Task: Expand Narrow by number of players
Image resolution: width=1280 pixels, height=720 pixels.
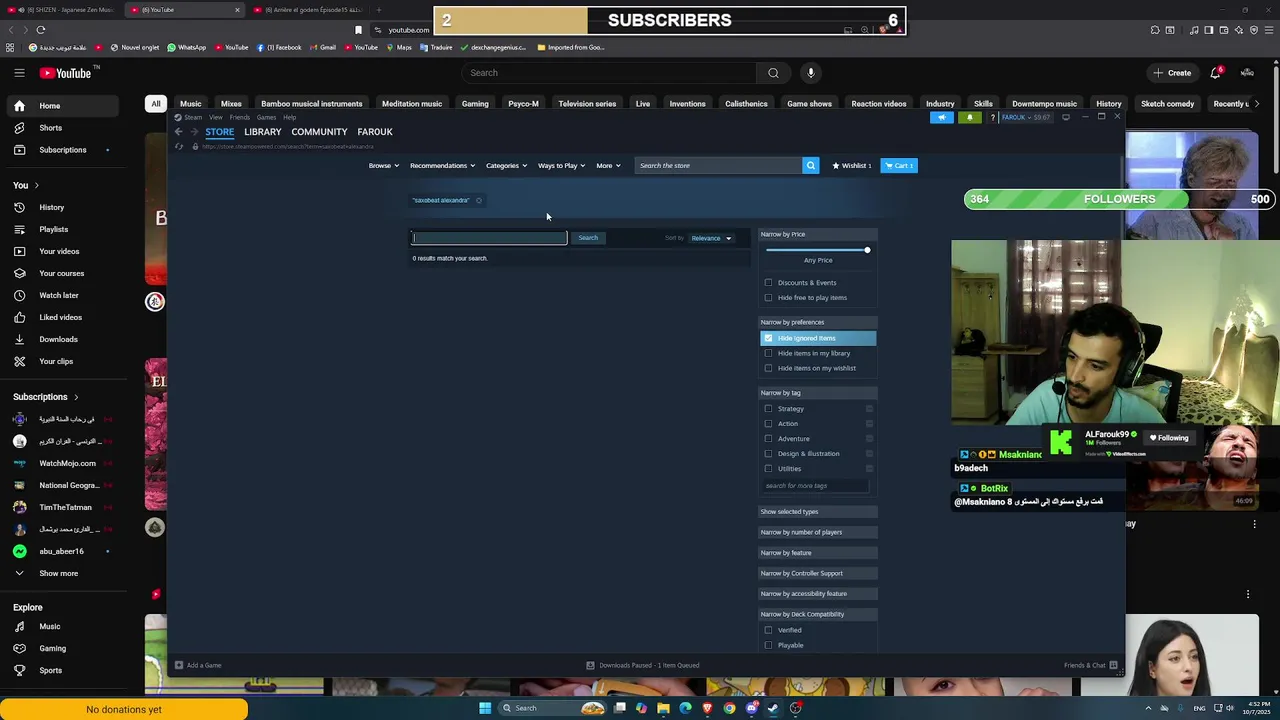Action: [x=818, y=532]
